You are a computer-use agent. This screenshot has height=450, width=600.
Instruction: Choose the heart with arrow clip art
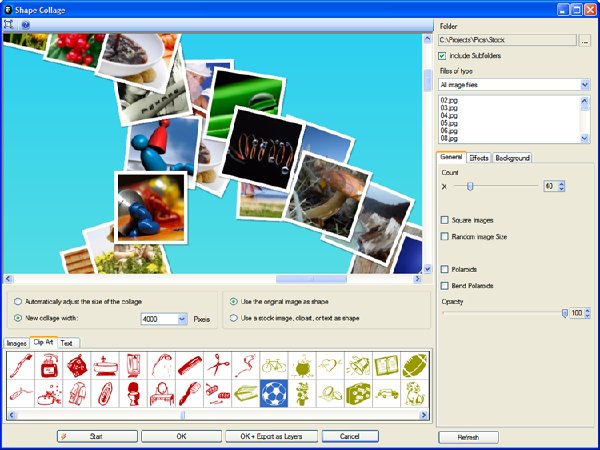coord(330,365)
